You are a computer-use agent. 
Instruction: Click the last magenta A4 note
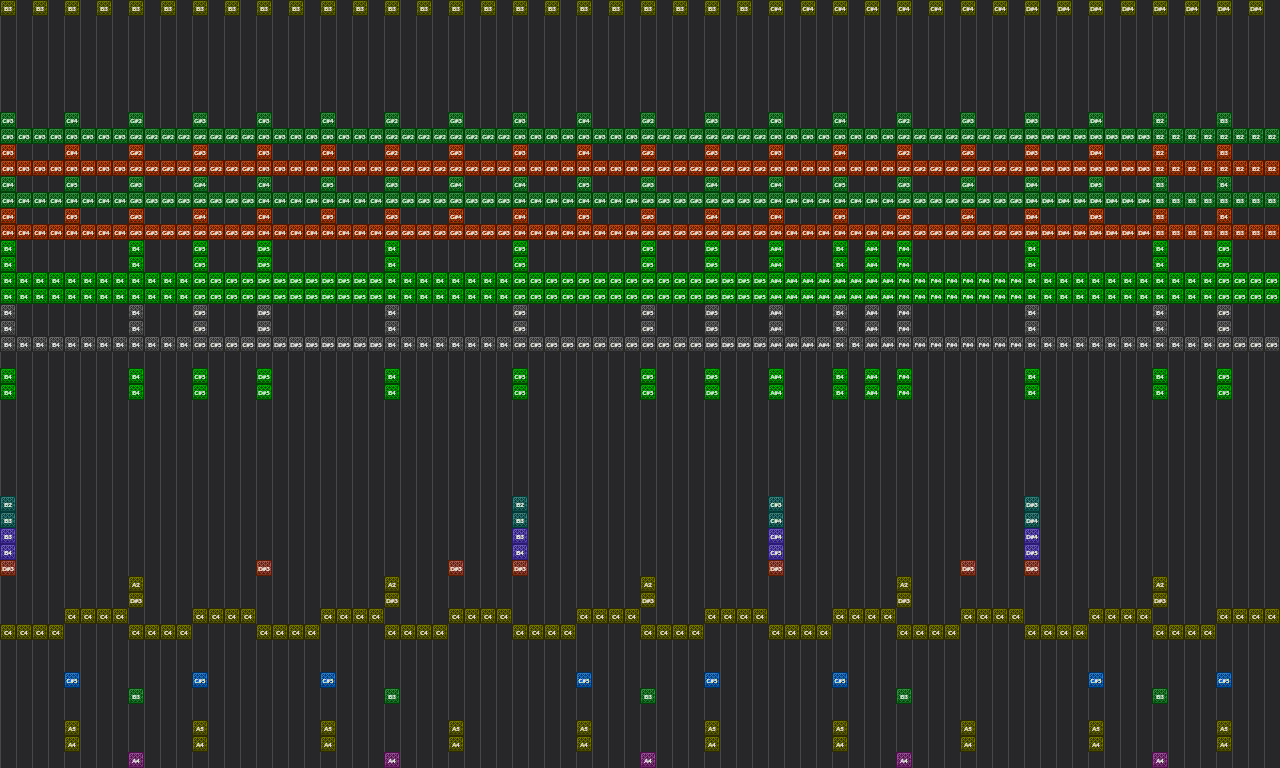(x=1160, y=760)
